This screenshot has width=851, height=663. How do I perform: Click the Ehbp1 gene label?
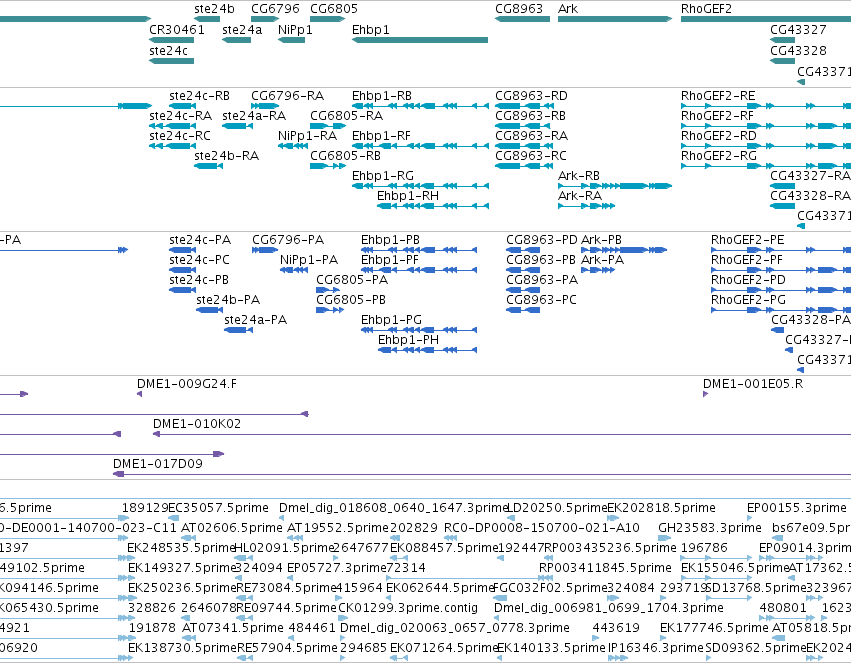371,30
